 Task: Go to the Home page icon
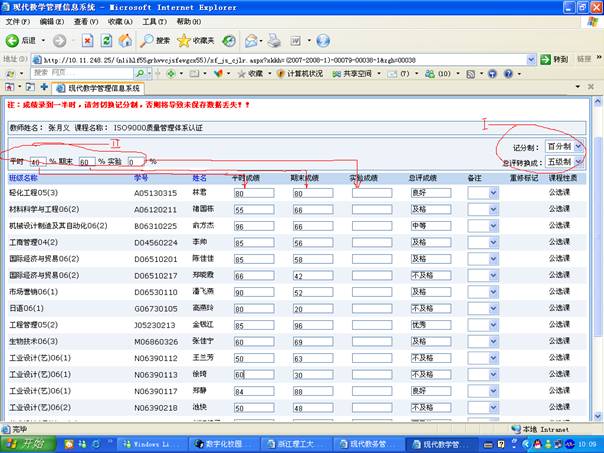point(125,41)
